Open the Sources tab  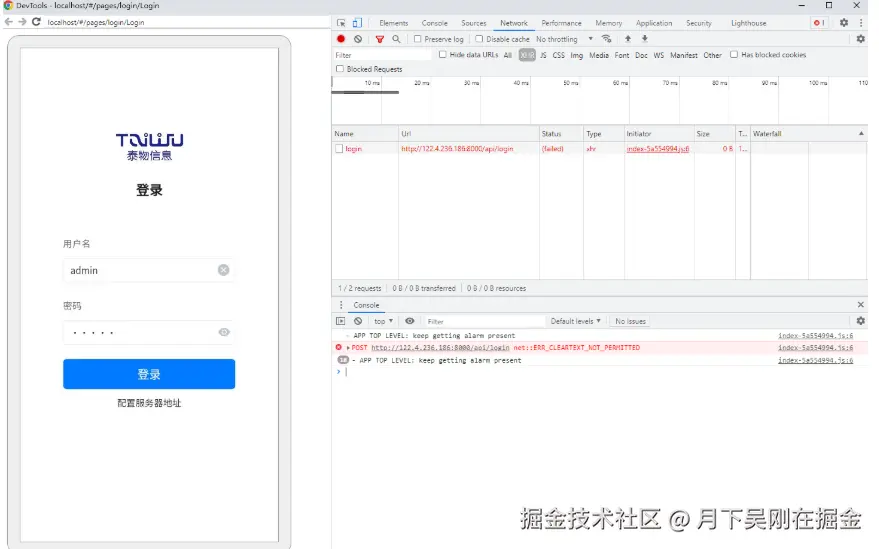474,23
